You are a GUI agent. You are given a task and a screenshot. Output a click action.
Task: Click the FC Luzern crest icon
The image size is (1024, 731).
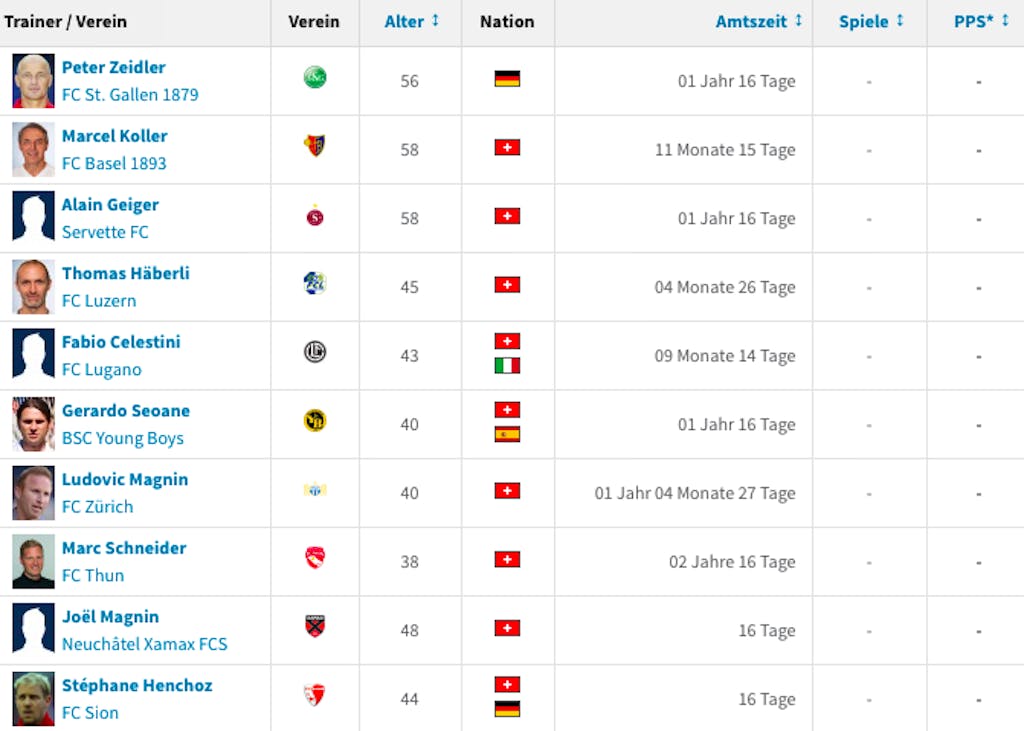tap(315, 284)
